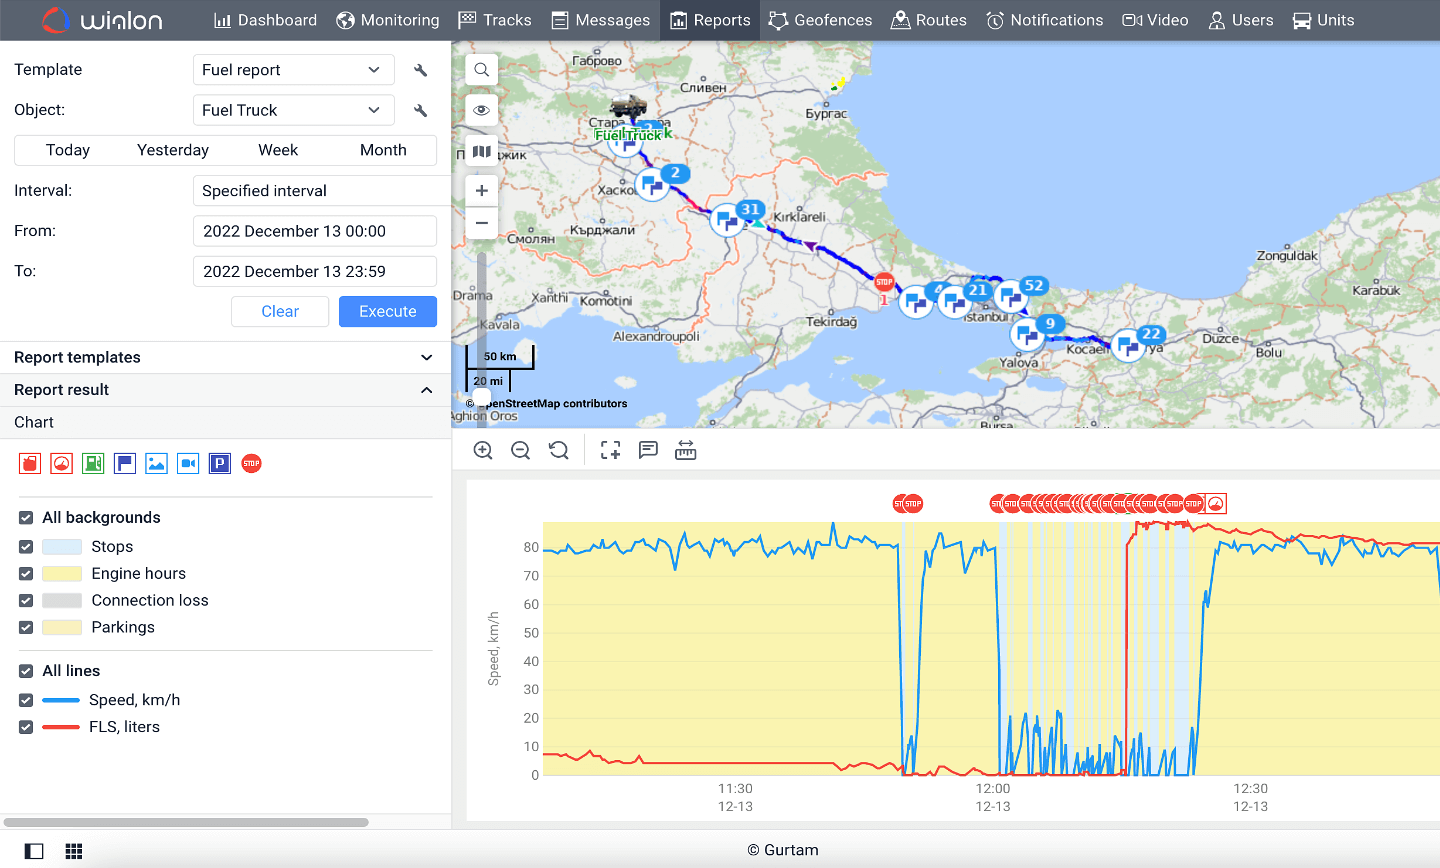The width and height of the screenshot is (1440, 868).
Task: Open the map layers icon on the left
Action: [x=481, y=150]
